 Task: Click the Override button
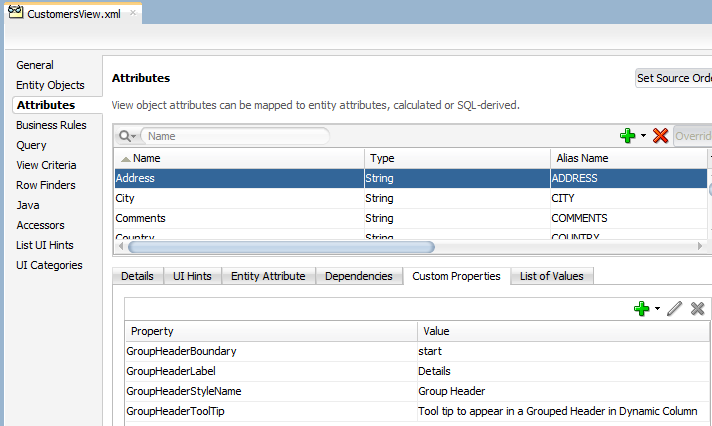pyautogui.click(x=692, y=136)
